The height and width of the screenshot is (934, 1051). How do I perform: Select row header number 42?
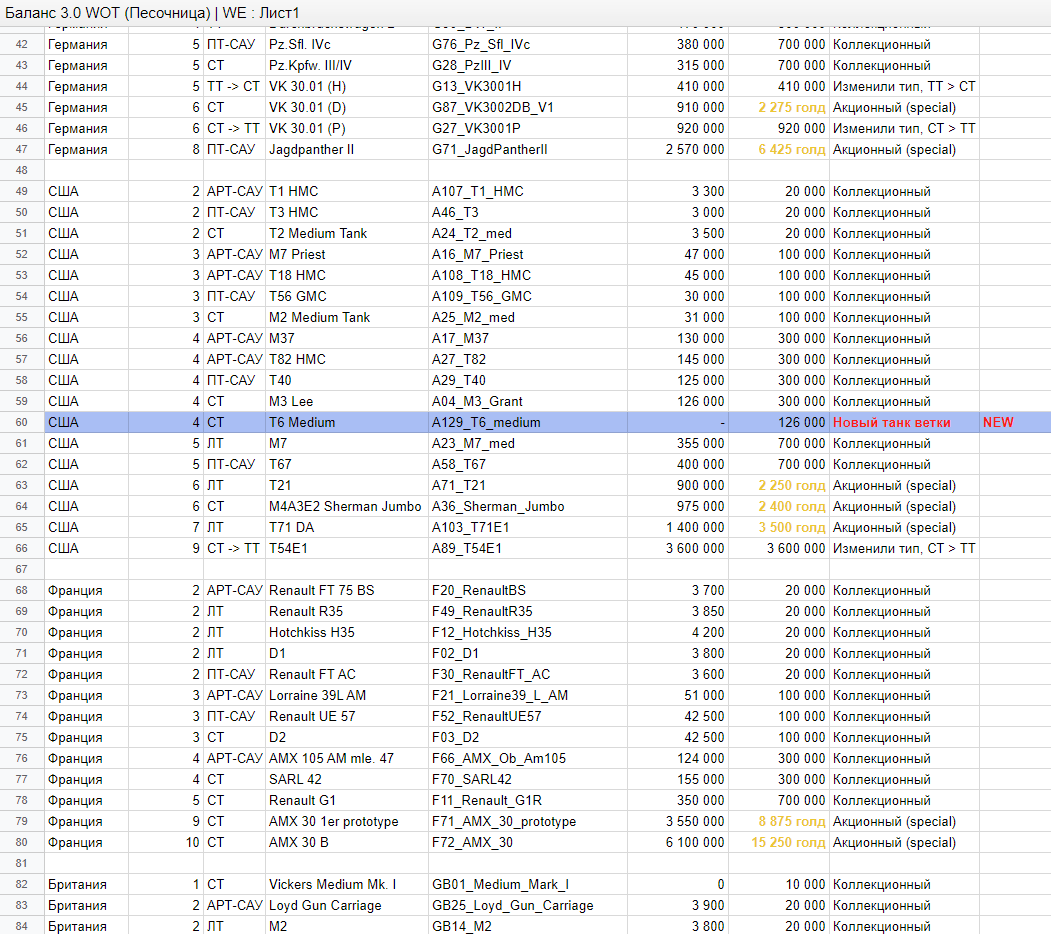[x=21, y=44]
